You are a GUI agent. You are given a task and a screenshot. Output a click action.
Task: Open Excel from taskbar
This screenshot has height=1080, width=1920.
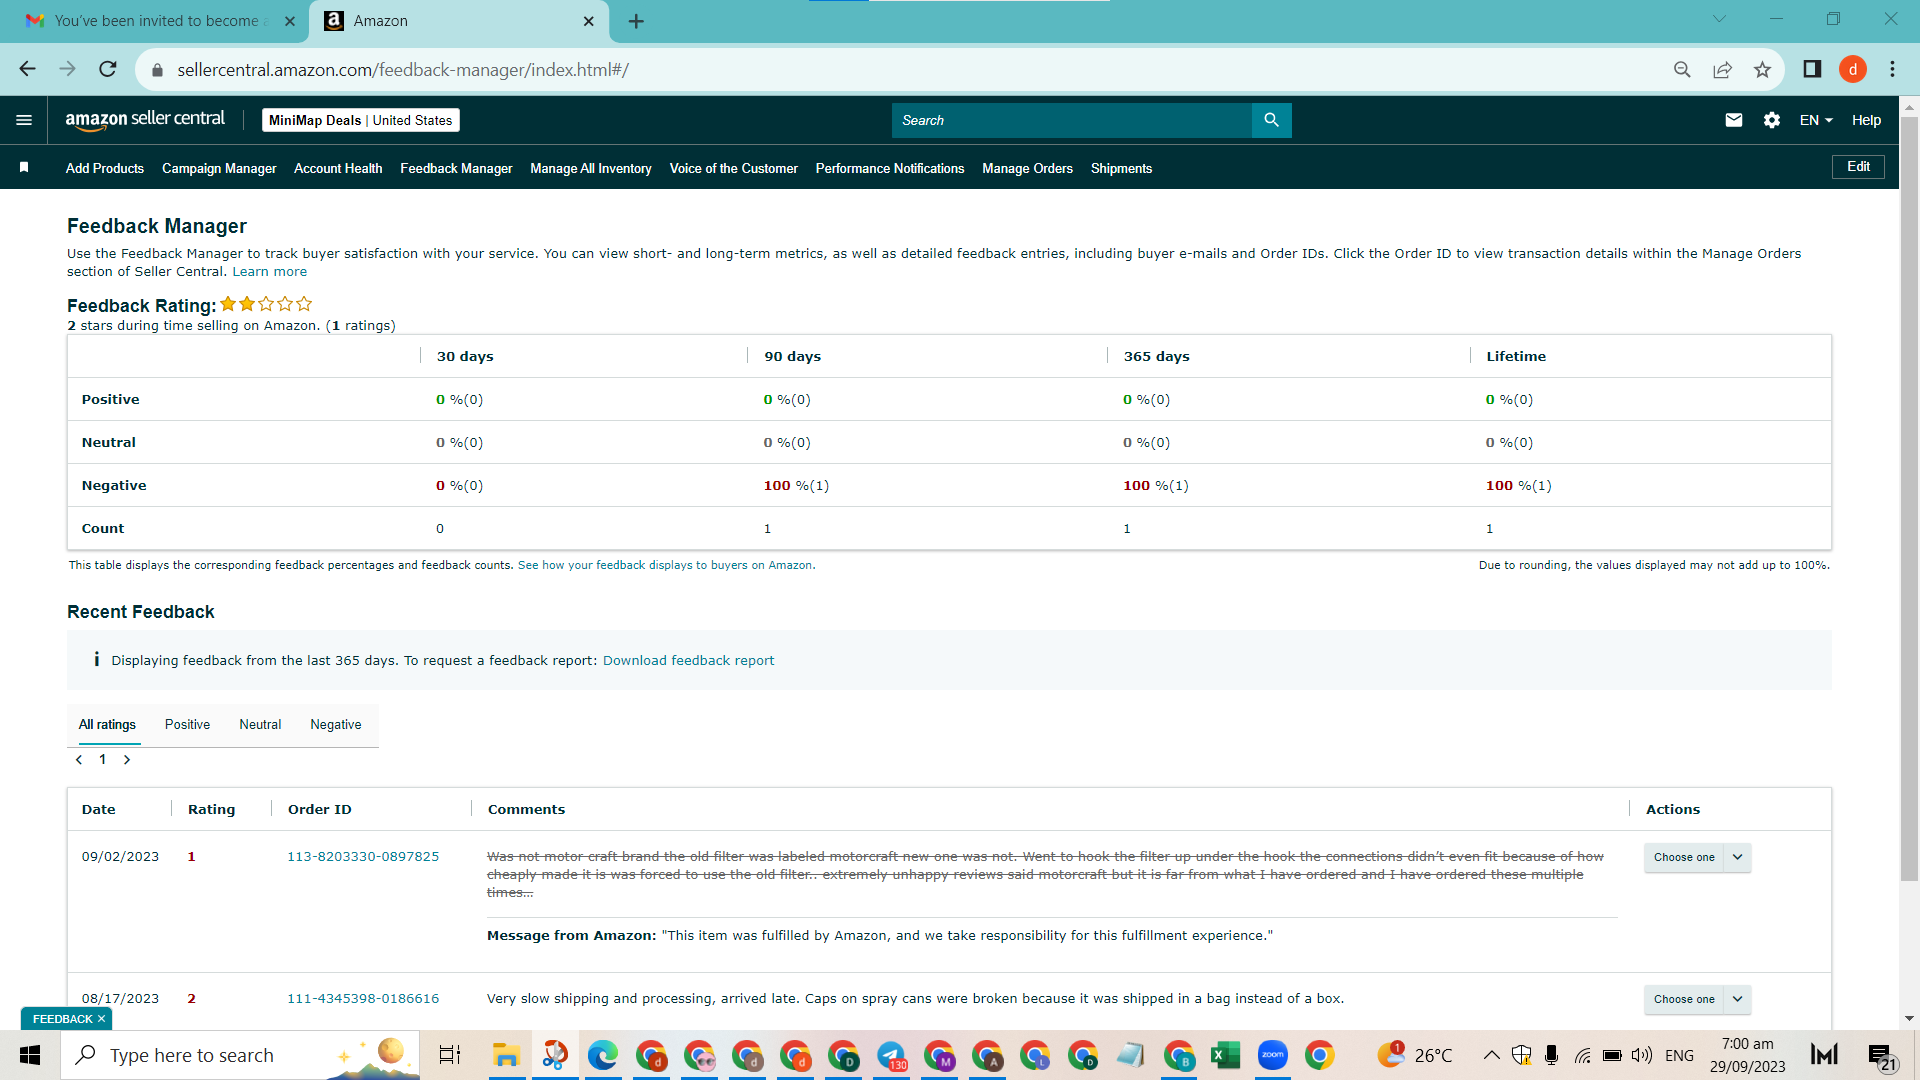[1225, 1055]
